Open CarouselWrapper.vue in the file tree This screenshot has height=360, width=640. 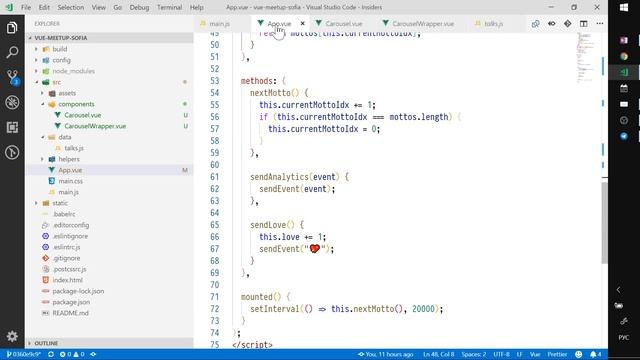109,126
